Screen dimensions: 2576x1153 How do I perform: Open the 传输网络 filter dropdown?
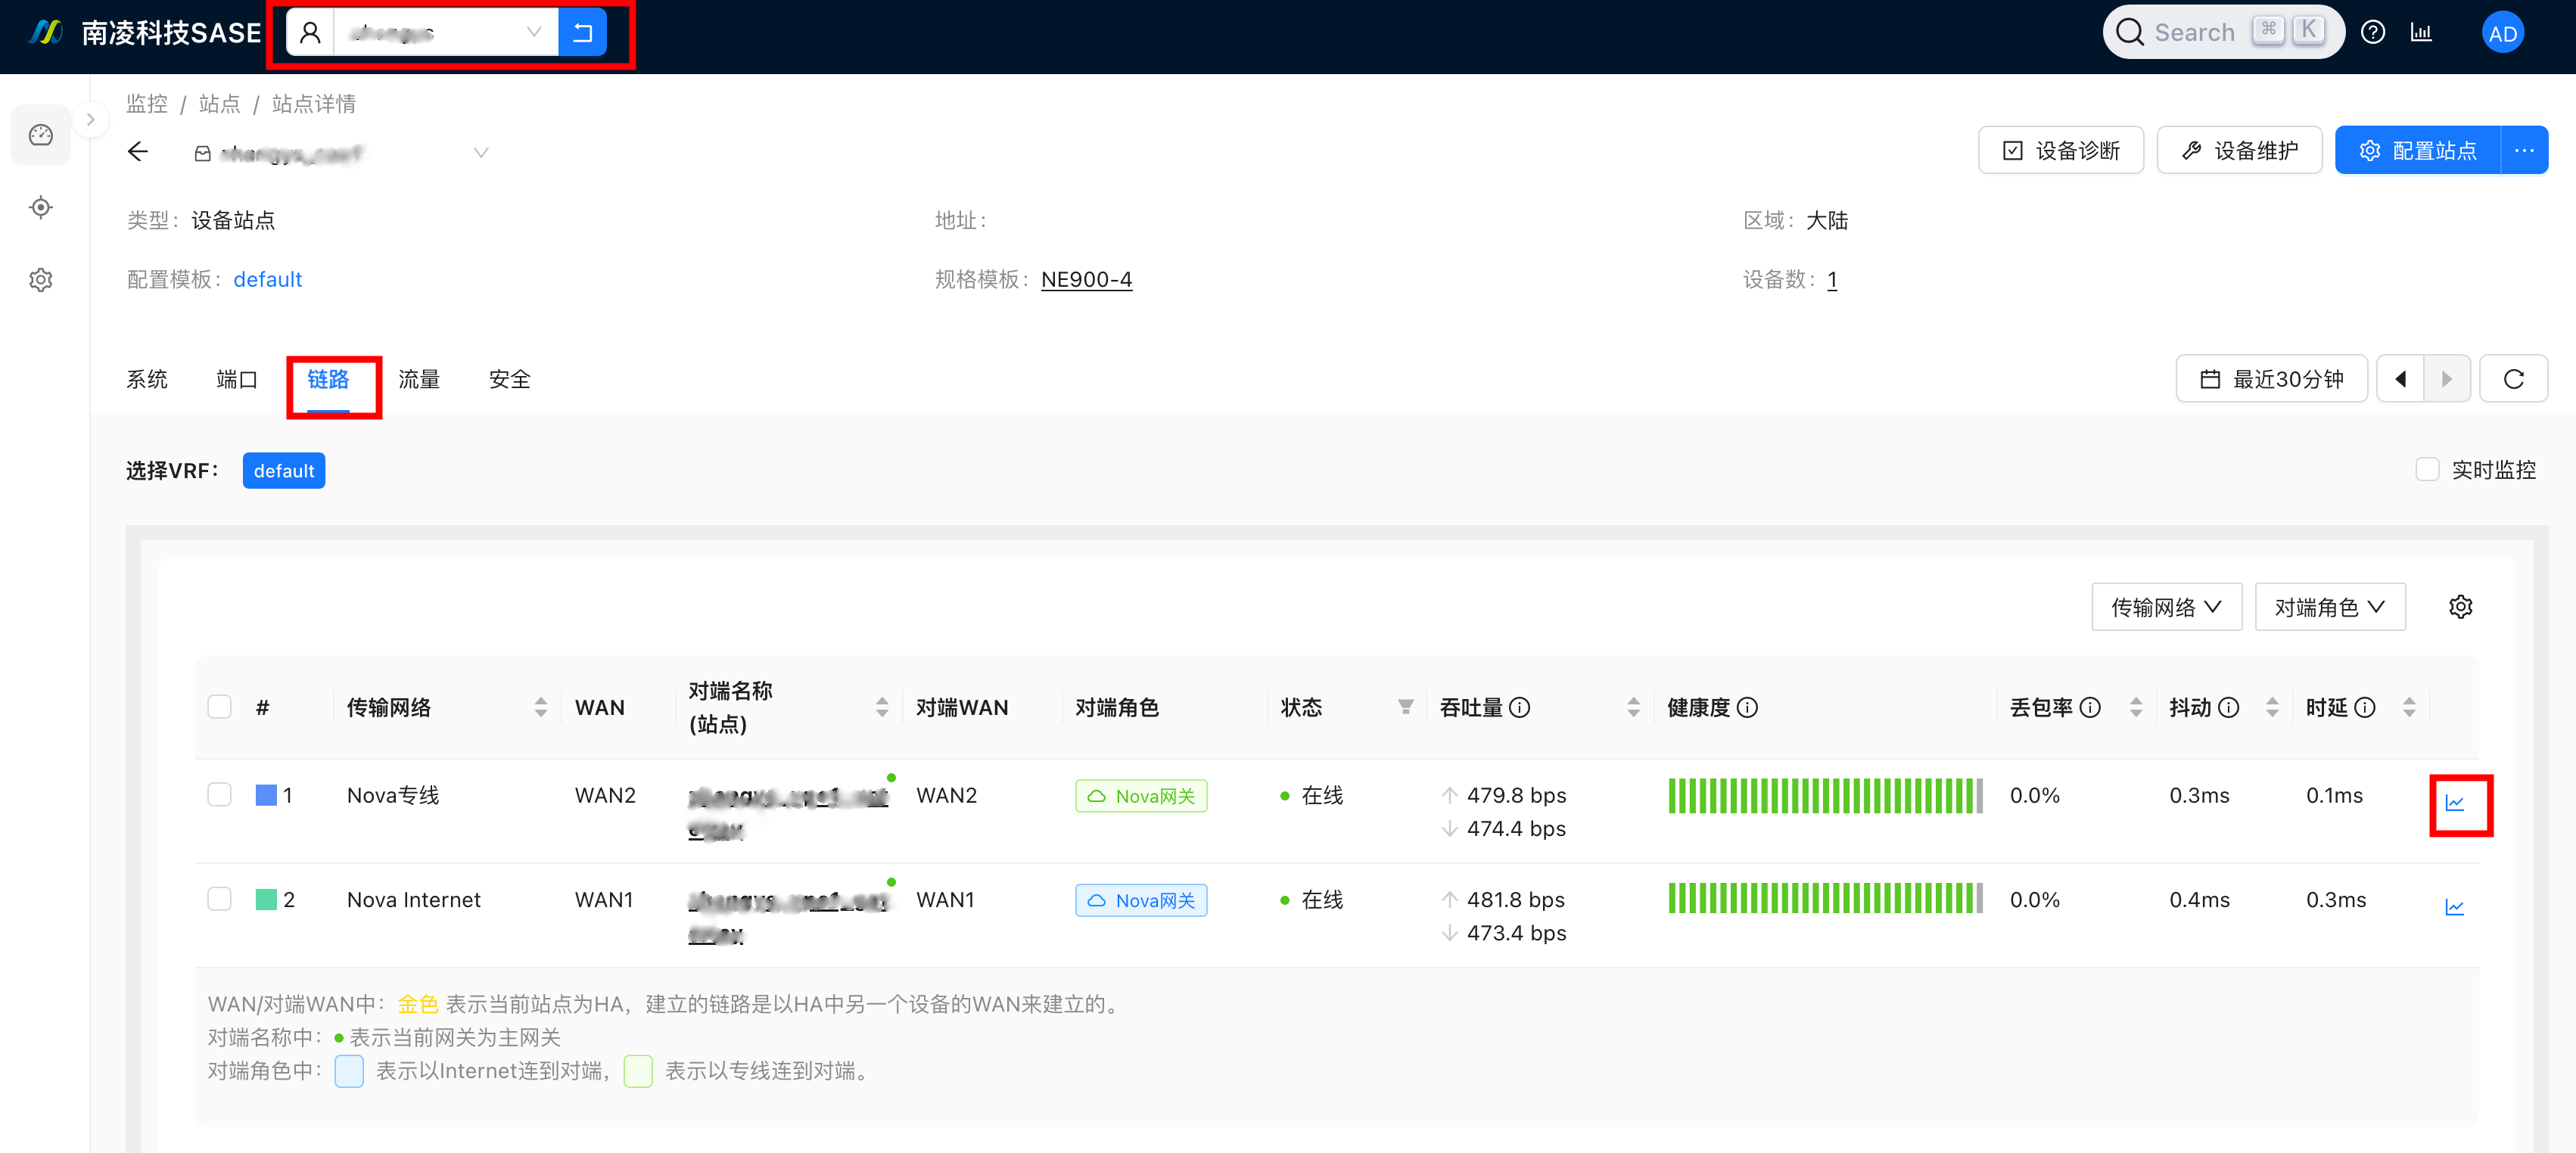click(2166, 607)
